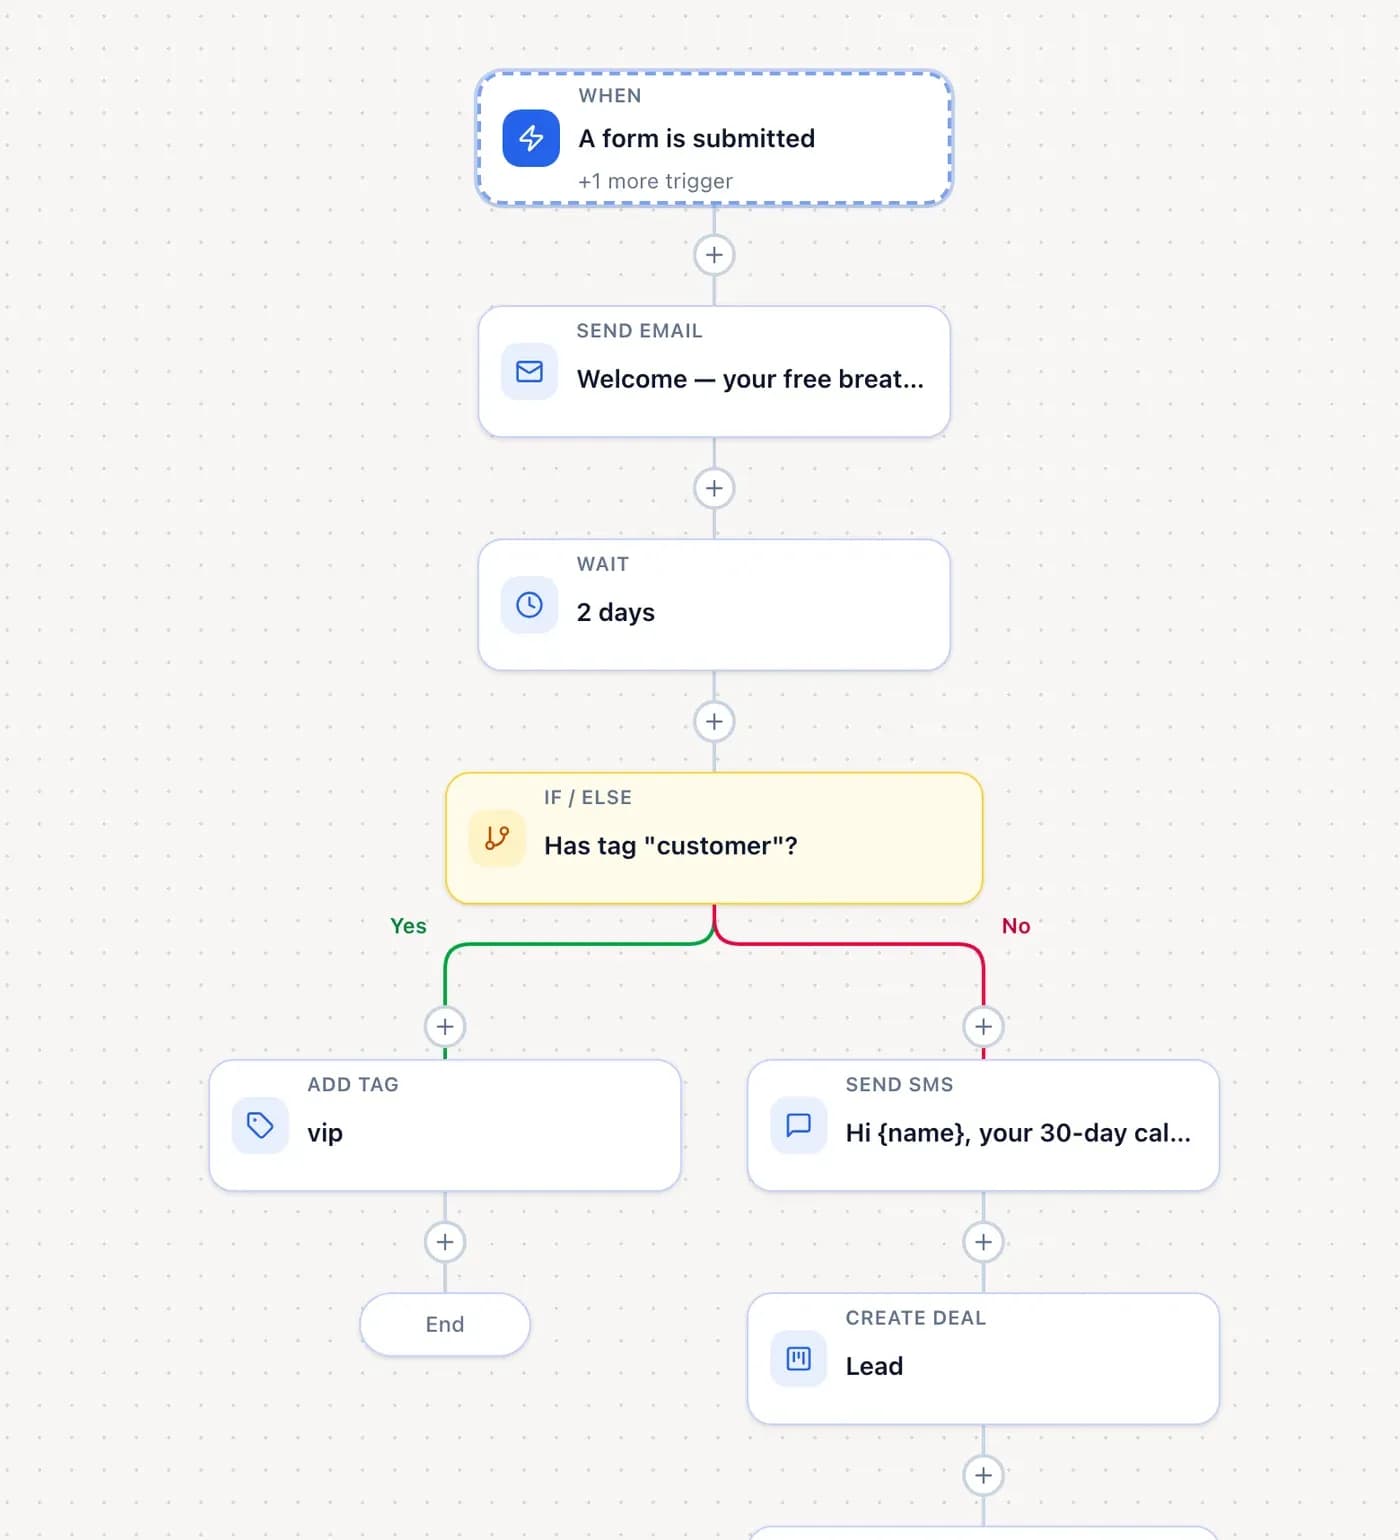Add step between Send SMS and Create Deal
The height and width of the screenshot is (1540, 1400).
pyautogui.click(x=983, y=1243)
